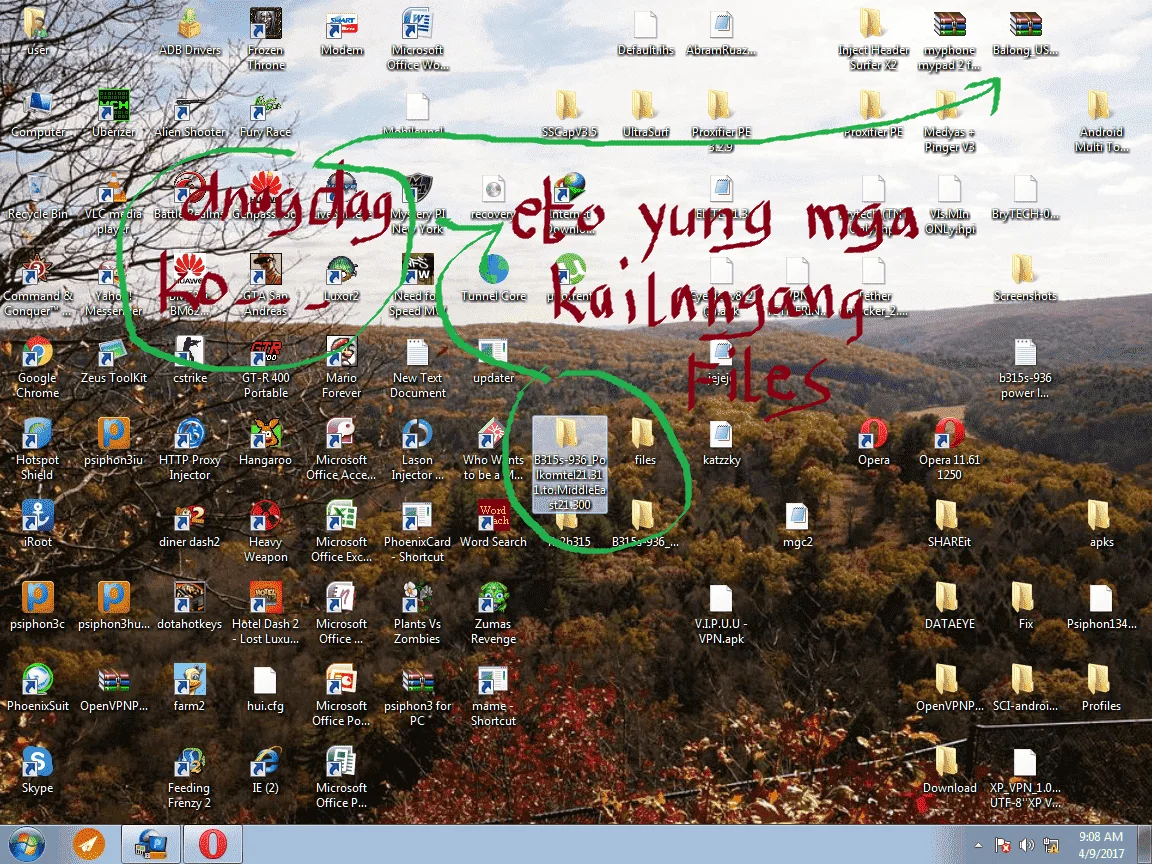Viewport: 1152px width, 864px height.
Task: Open the Recycle Bin
Action: pyautogui.click(x=37, y=197)
